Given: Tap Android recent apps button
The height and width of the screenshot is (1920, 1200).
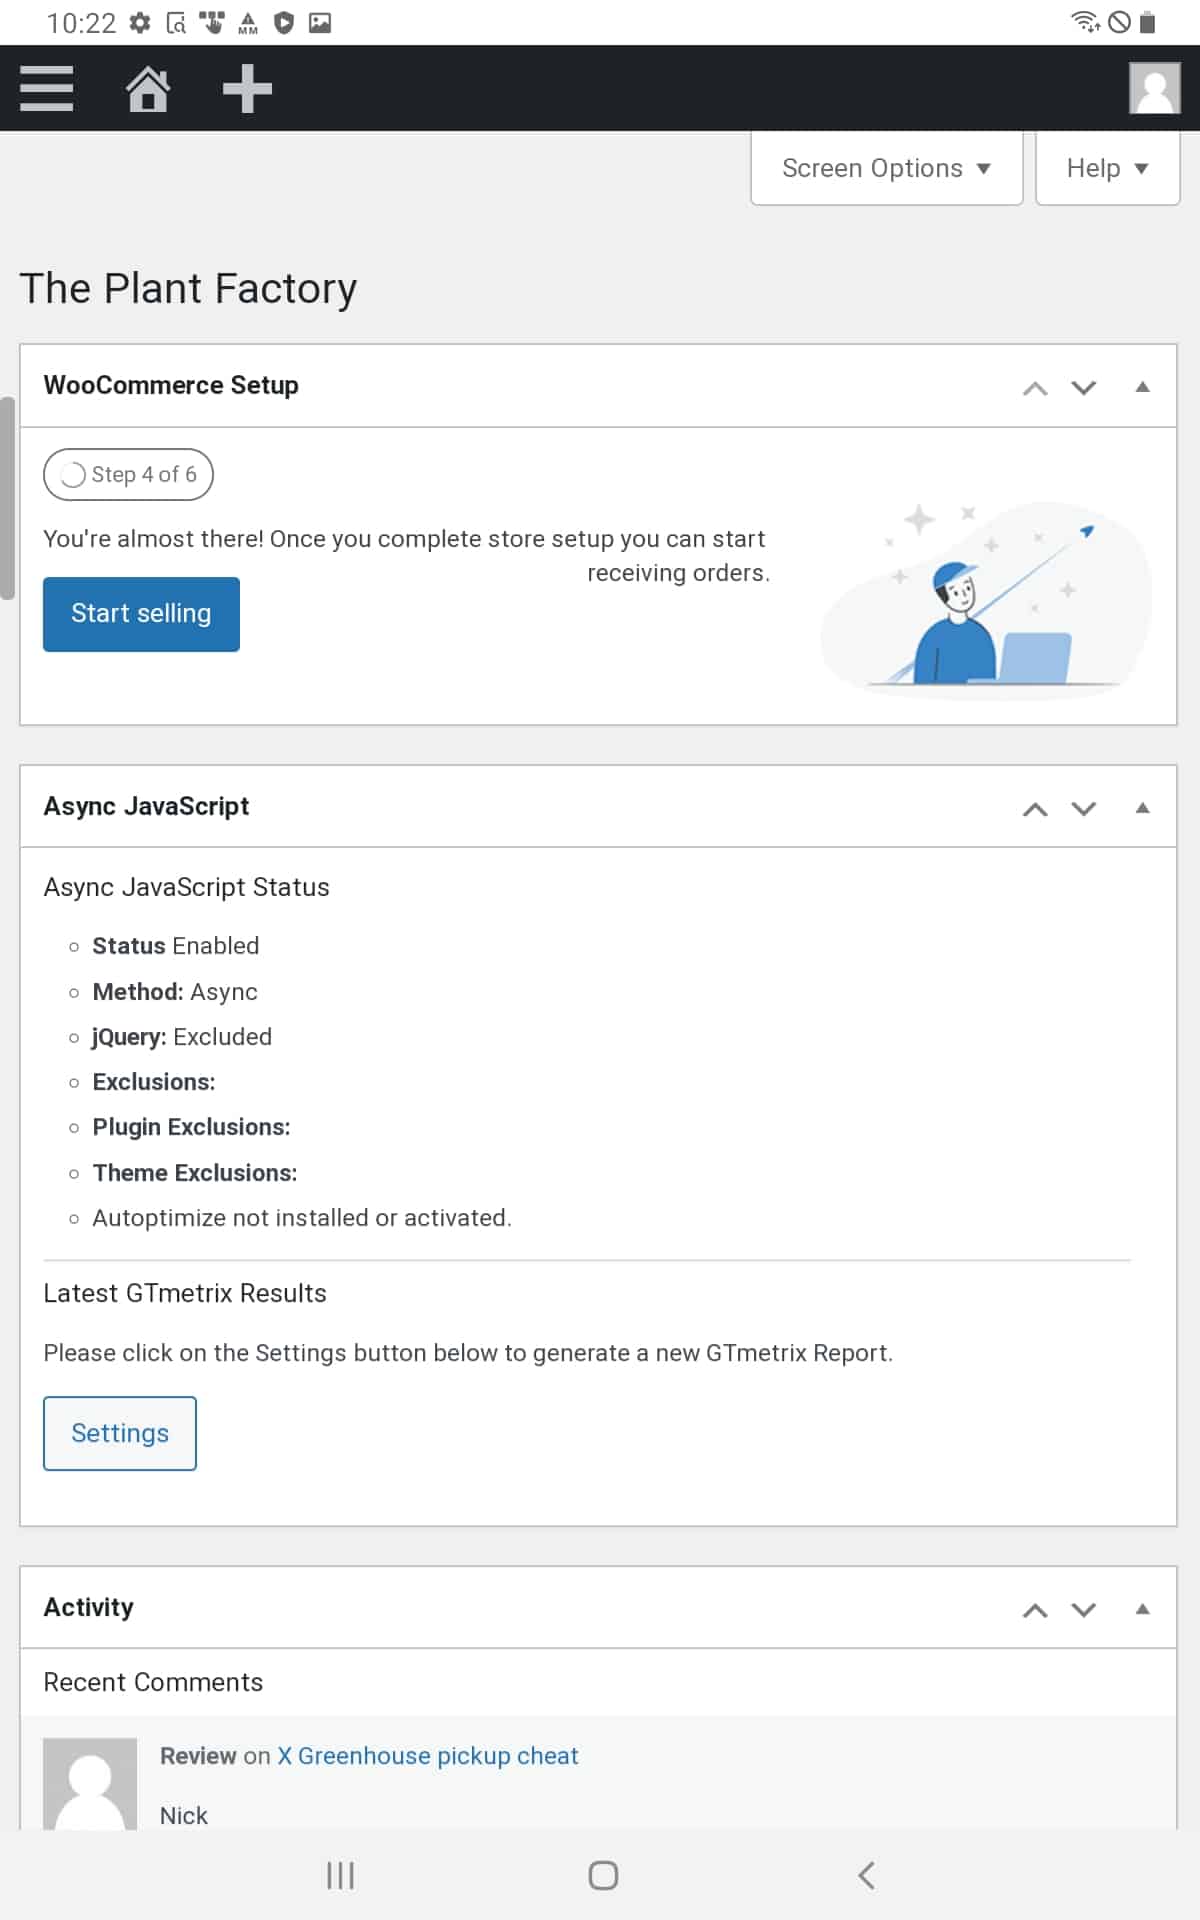Looking at the screenshot, I should point(340,1875).
